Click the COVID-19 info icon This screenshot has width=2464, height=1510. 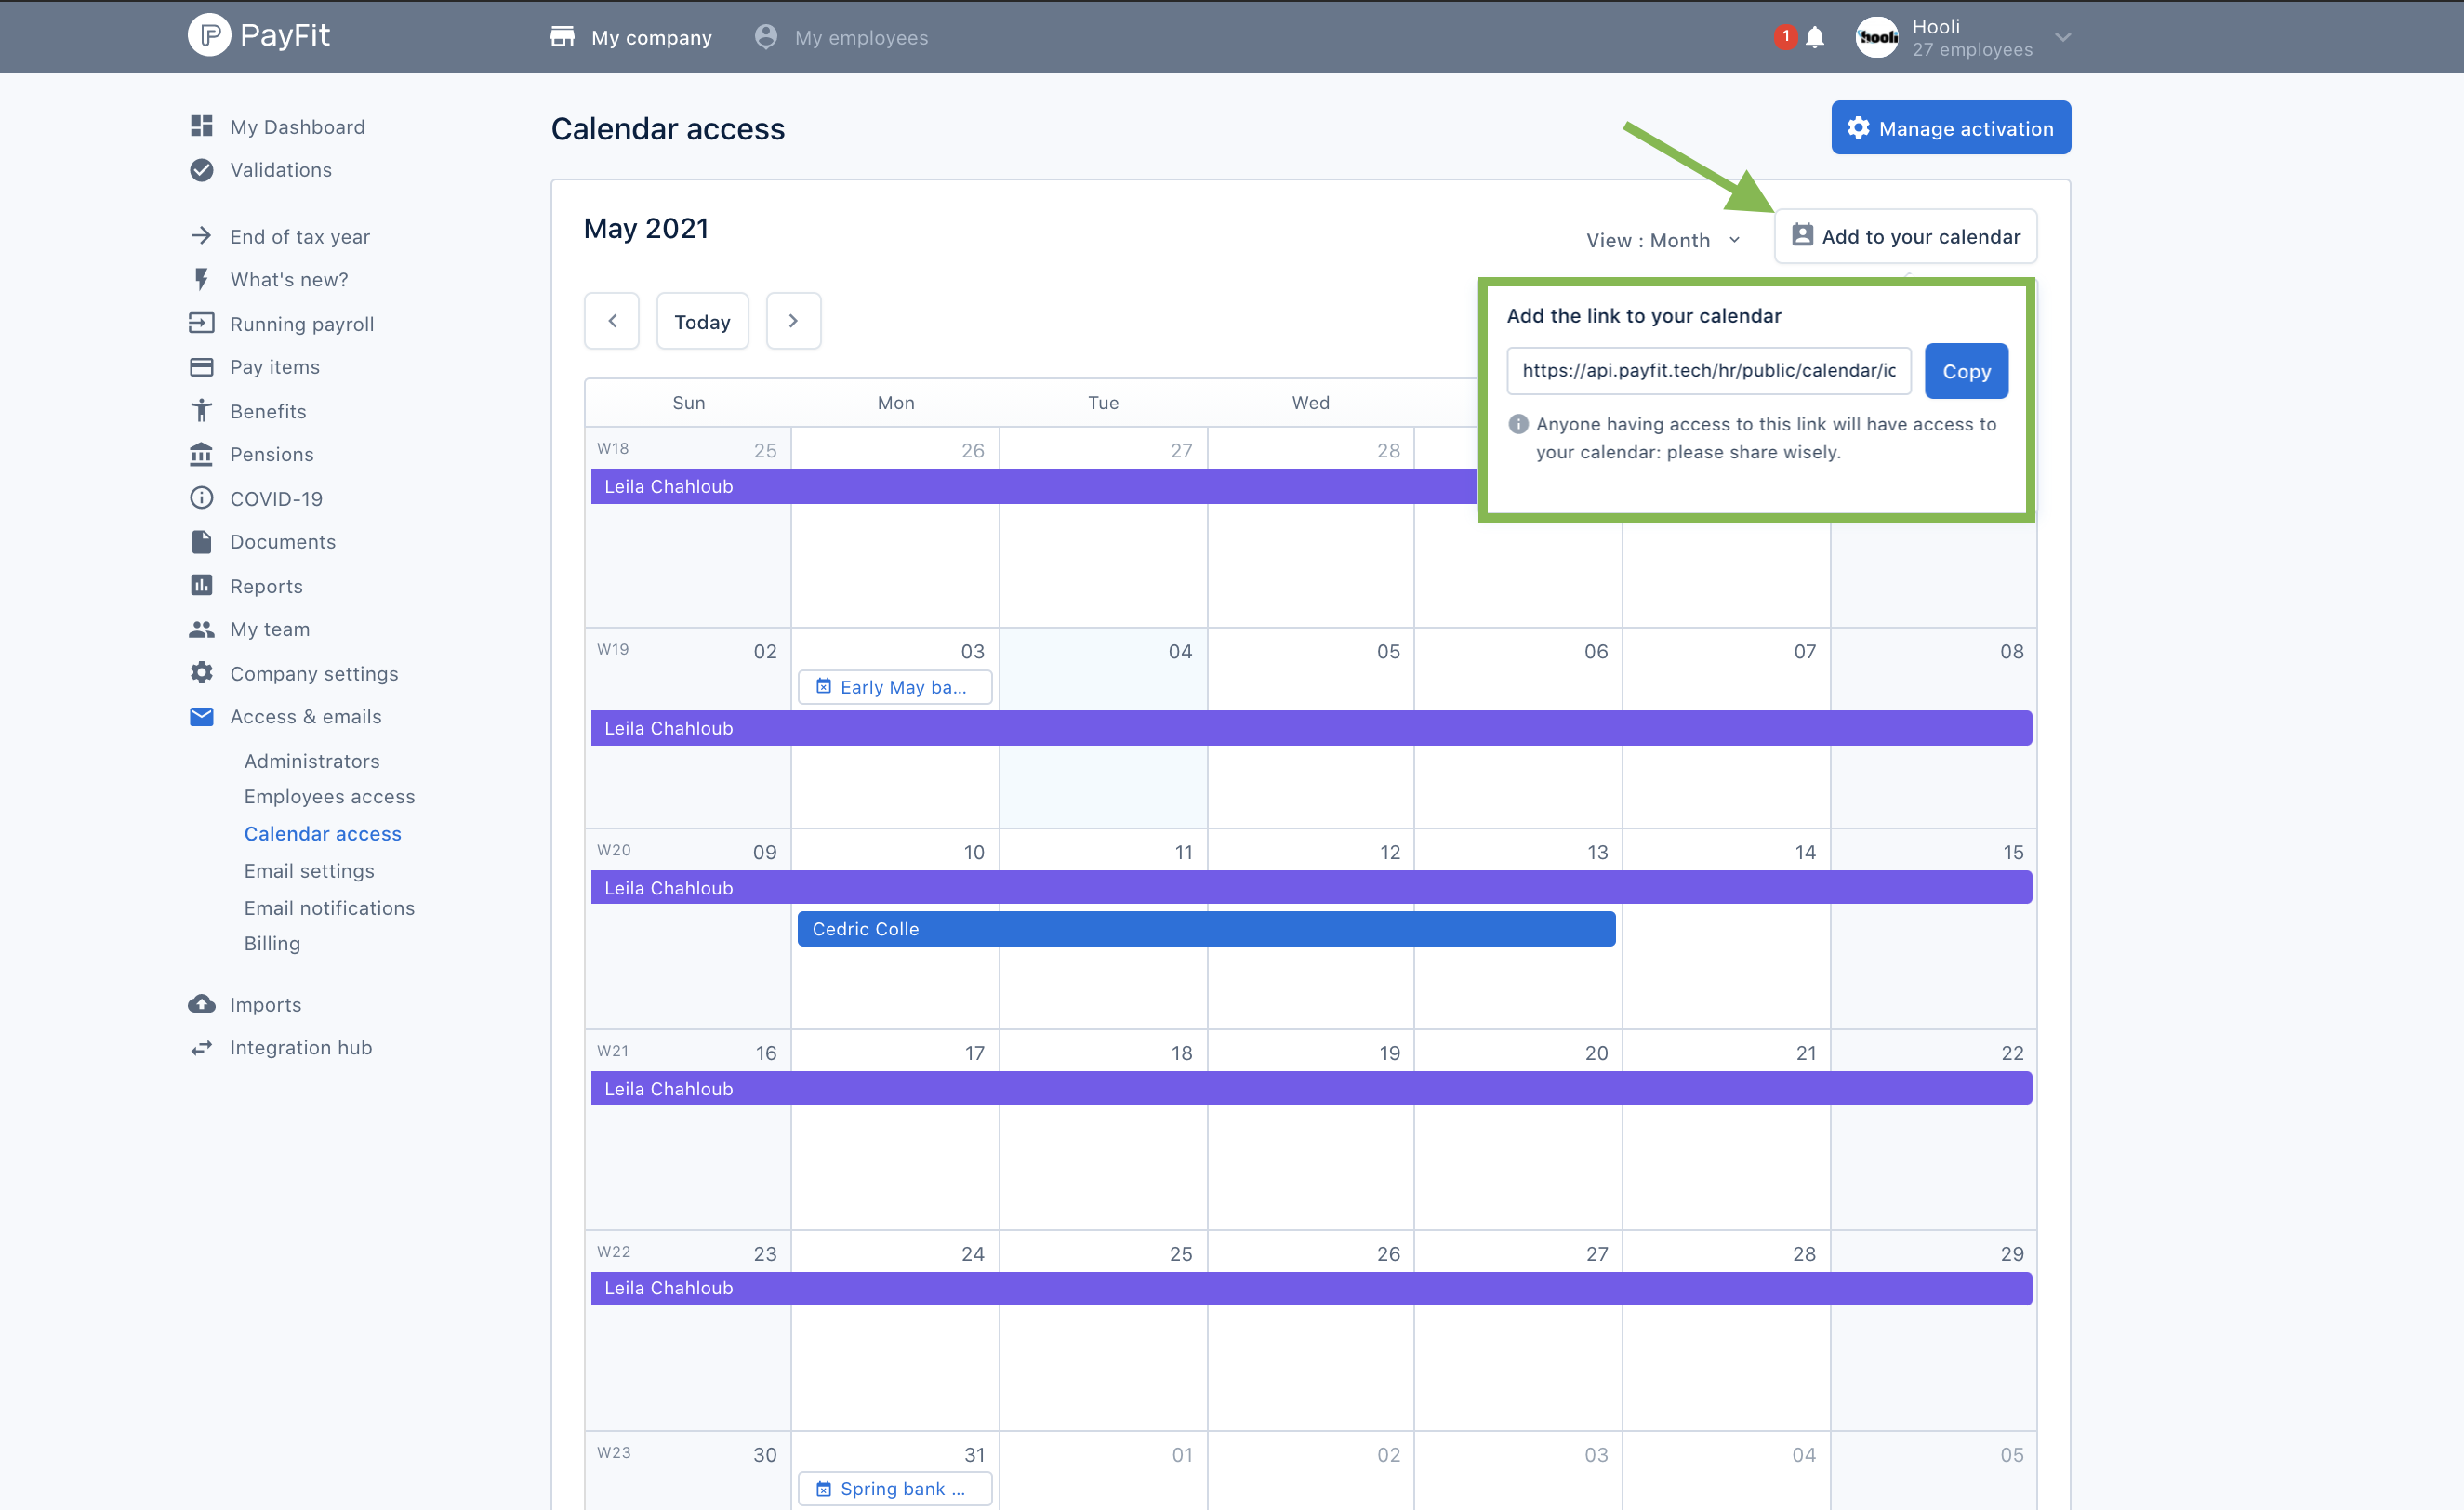(x=201, y=498)
